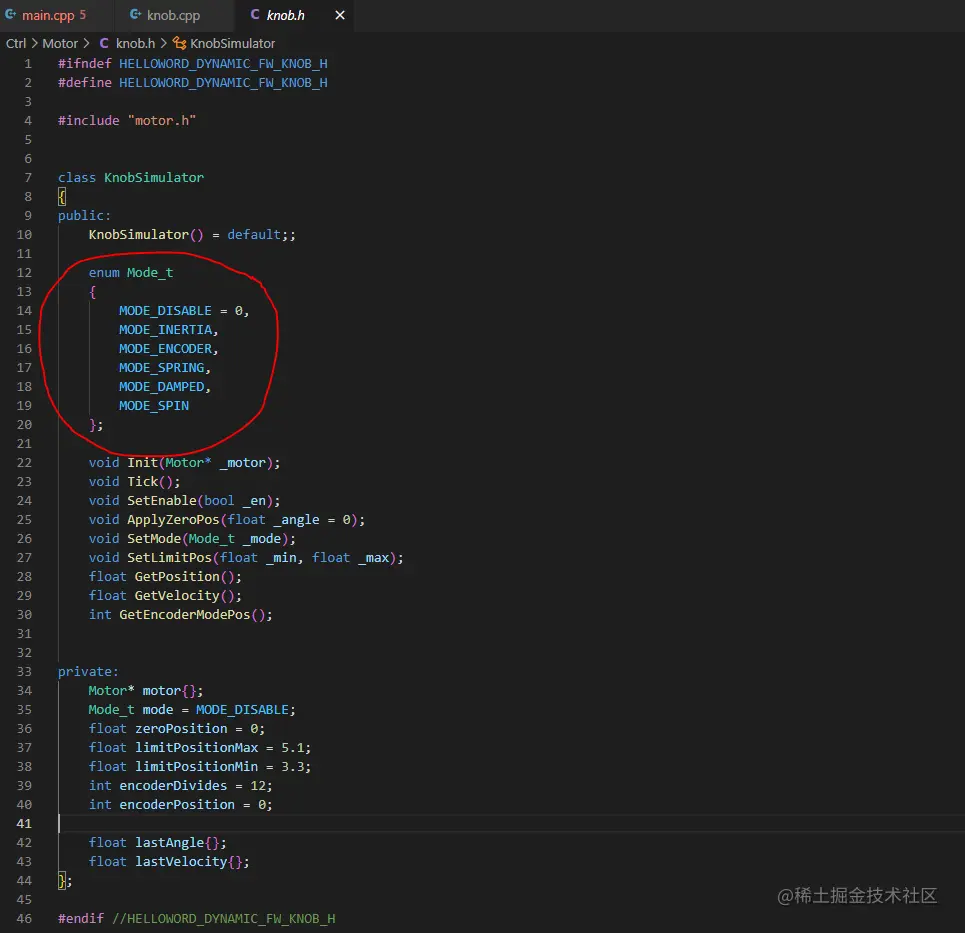Place cursor on 'class KnobSimulator' text
Image resolution: width=965 pixels, height=933 pixels.
pos(130,178)
